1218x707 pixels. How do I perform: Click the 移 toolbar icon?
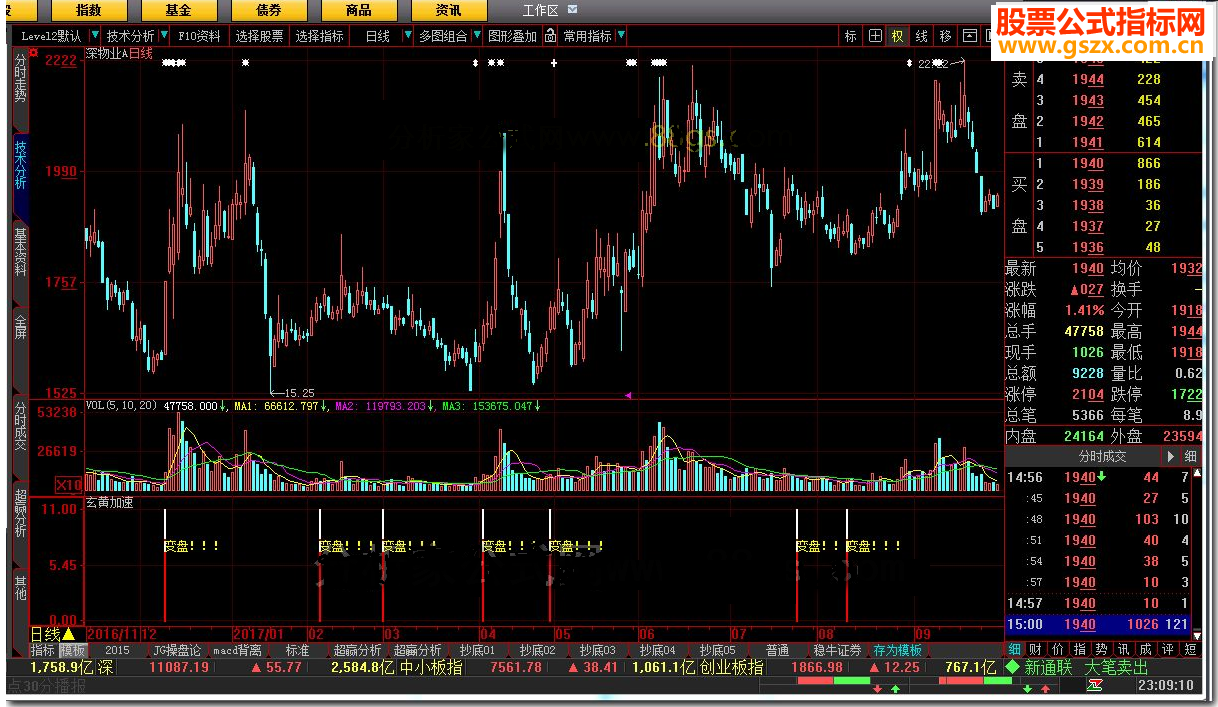tap(945, 36)
